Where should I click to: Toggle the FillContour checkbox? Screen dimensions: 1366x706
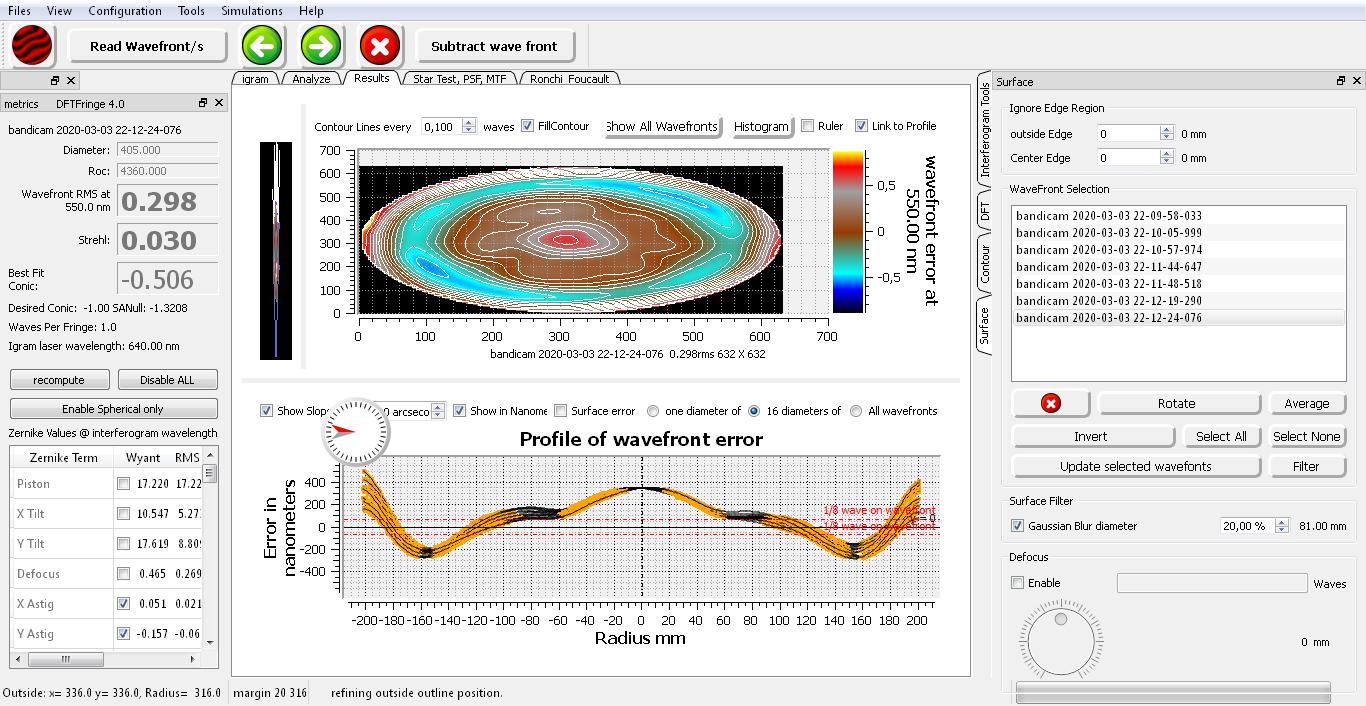[529, 126]
